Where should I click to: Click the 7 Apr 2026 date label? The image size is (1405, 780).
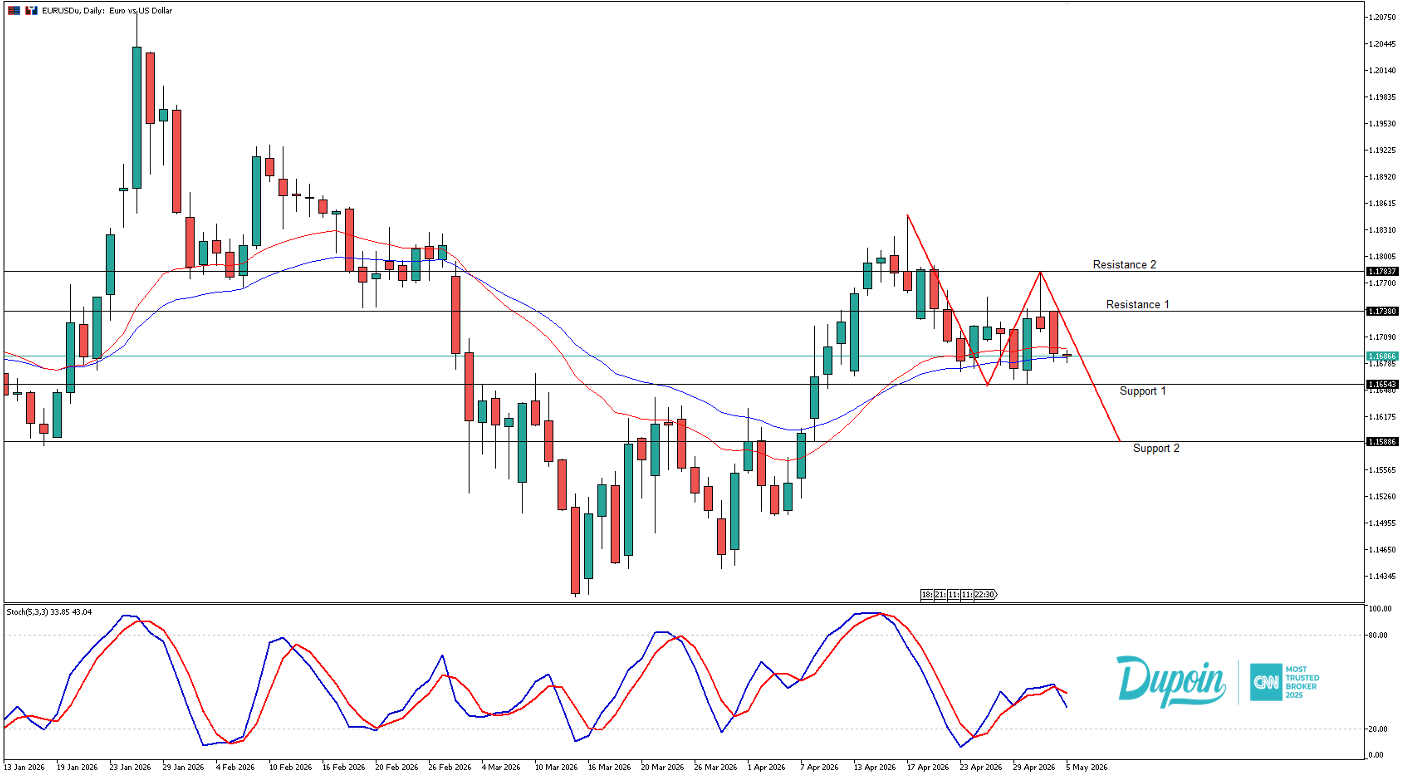pyautogui.click(x=819, y=767)
